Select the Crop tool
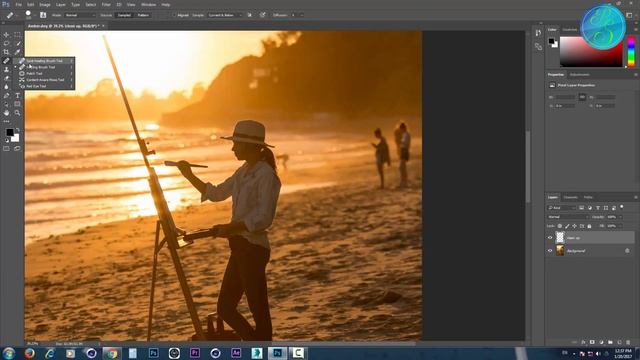This screenshot has width=640, height=360. coord(6,52)
